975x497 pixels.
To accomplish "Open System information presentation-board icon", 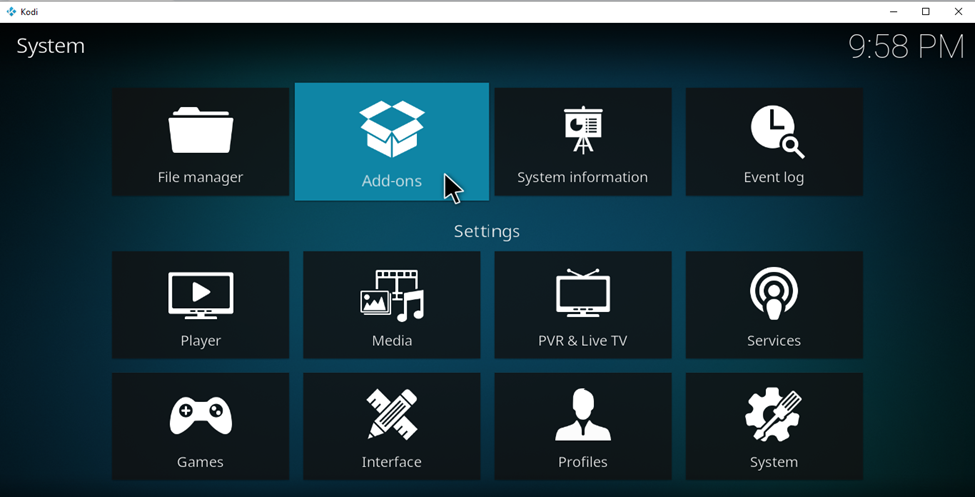I will click(583, 130).
